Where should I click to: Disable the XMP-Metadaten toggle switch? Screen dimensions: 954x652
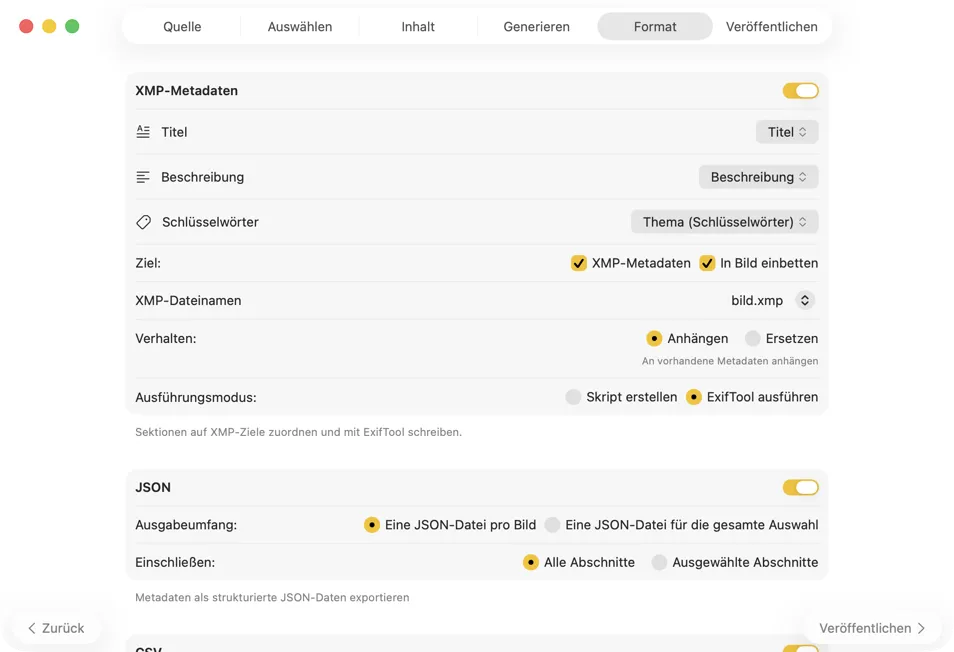click(800, 91)
